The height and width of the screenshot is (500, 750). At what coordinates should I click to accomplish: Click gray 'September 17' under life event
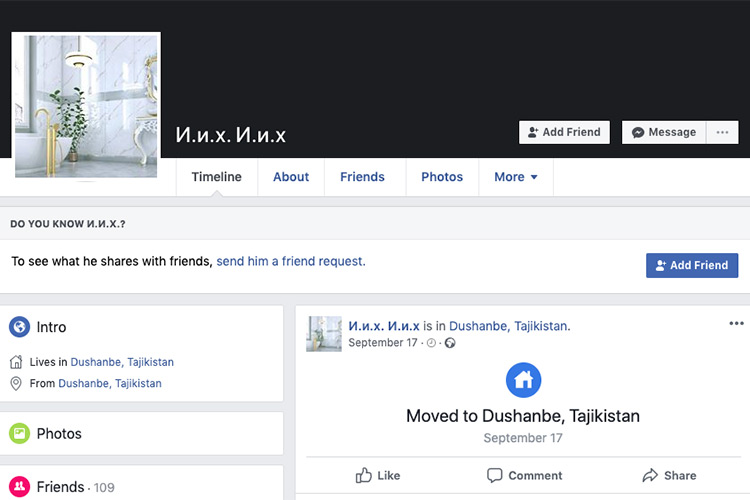[523, 438]
